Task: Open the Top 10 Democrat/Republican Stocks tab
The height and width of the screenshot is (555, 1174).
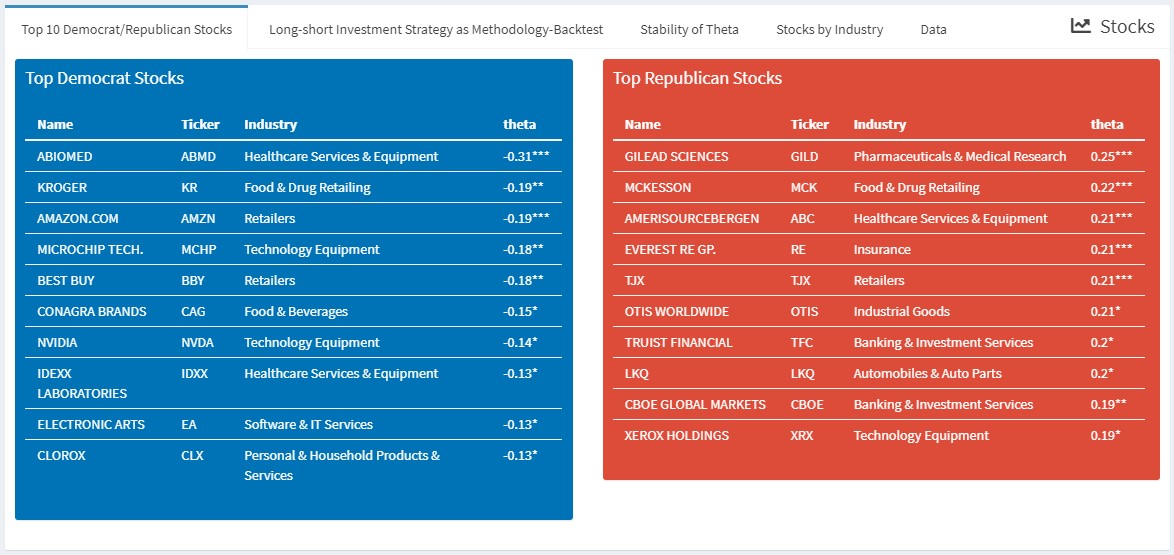Action: [127, 29]
